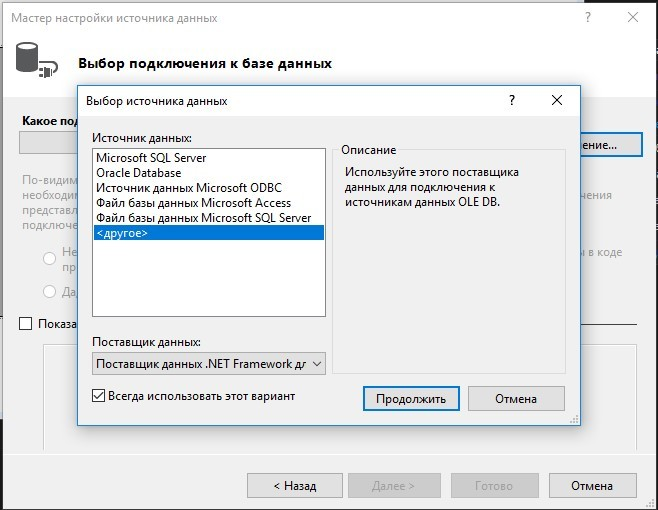This screenshot has width=658, height=510.
Task: Close the Выбор источника данных dialog
Action: pyautogui.click(x=557, y=100)
